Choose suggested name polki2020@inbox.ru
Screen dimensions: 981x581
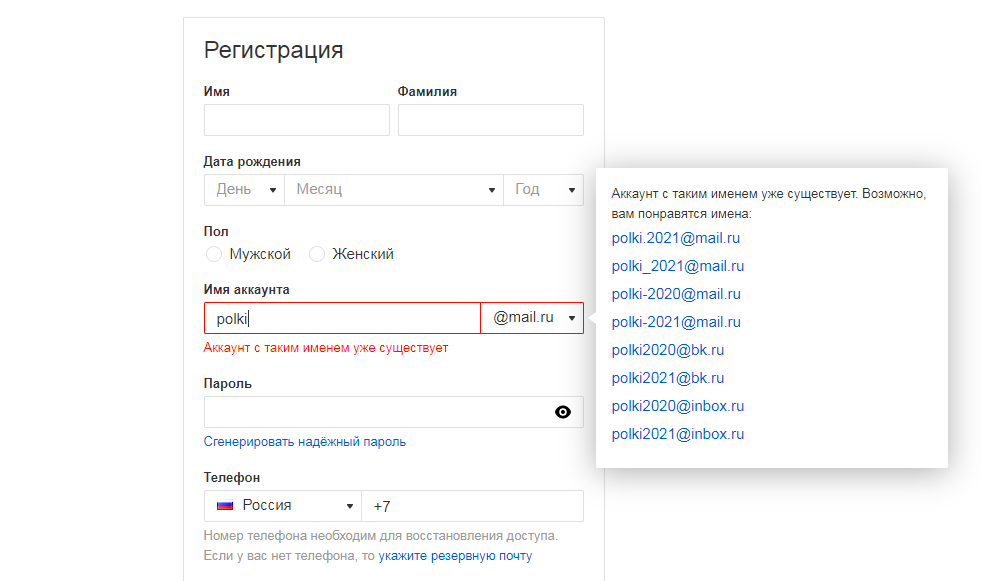click(x=678, y=406)
